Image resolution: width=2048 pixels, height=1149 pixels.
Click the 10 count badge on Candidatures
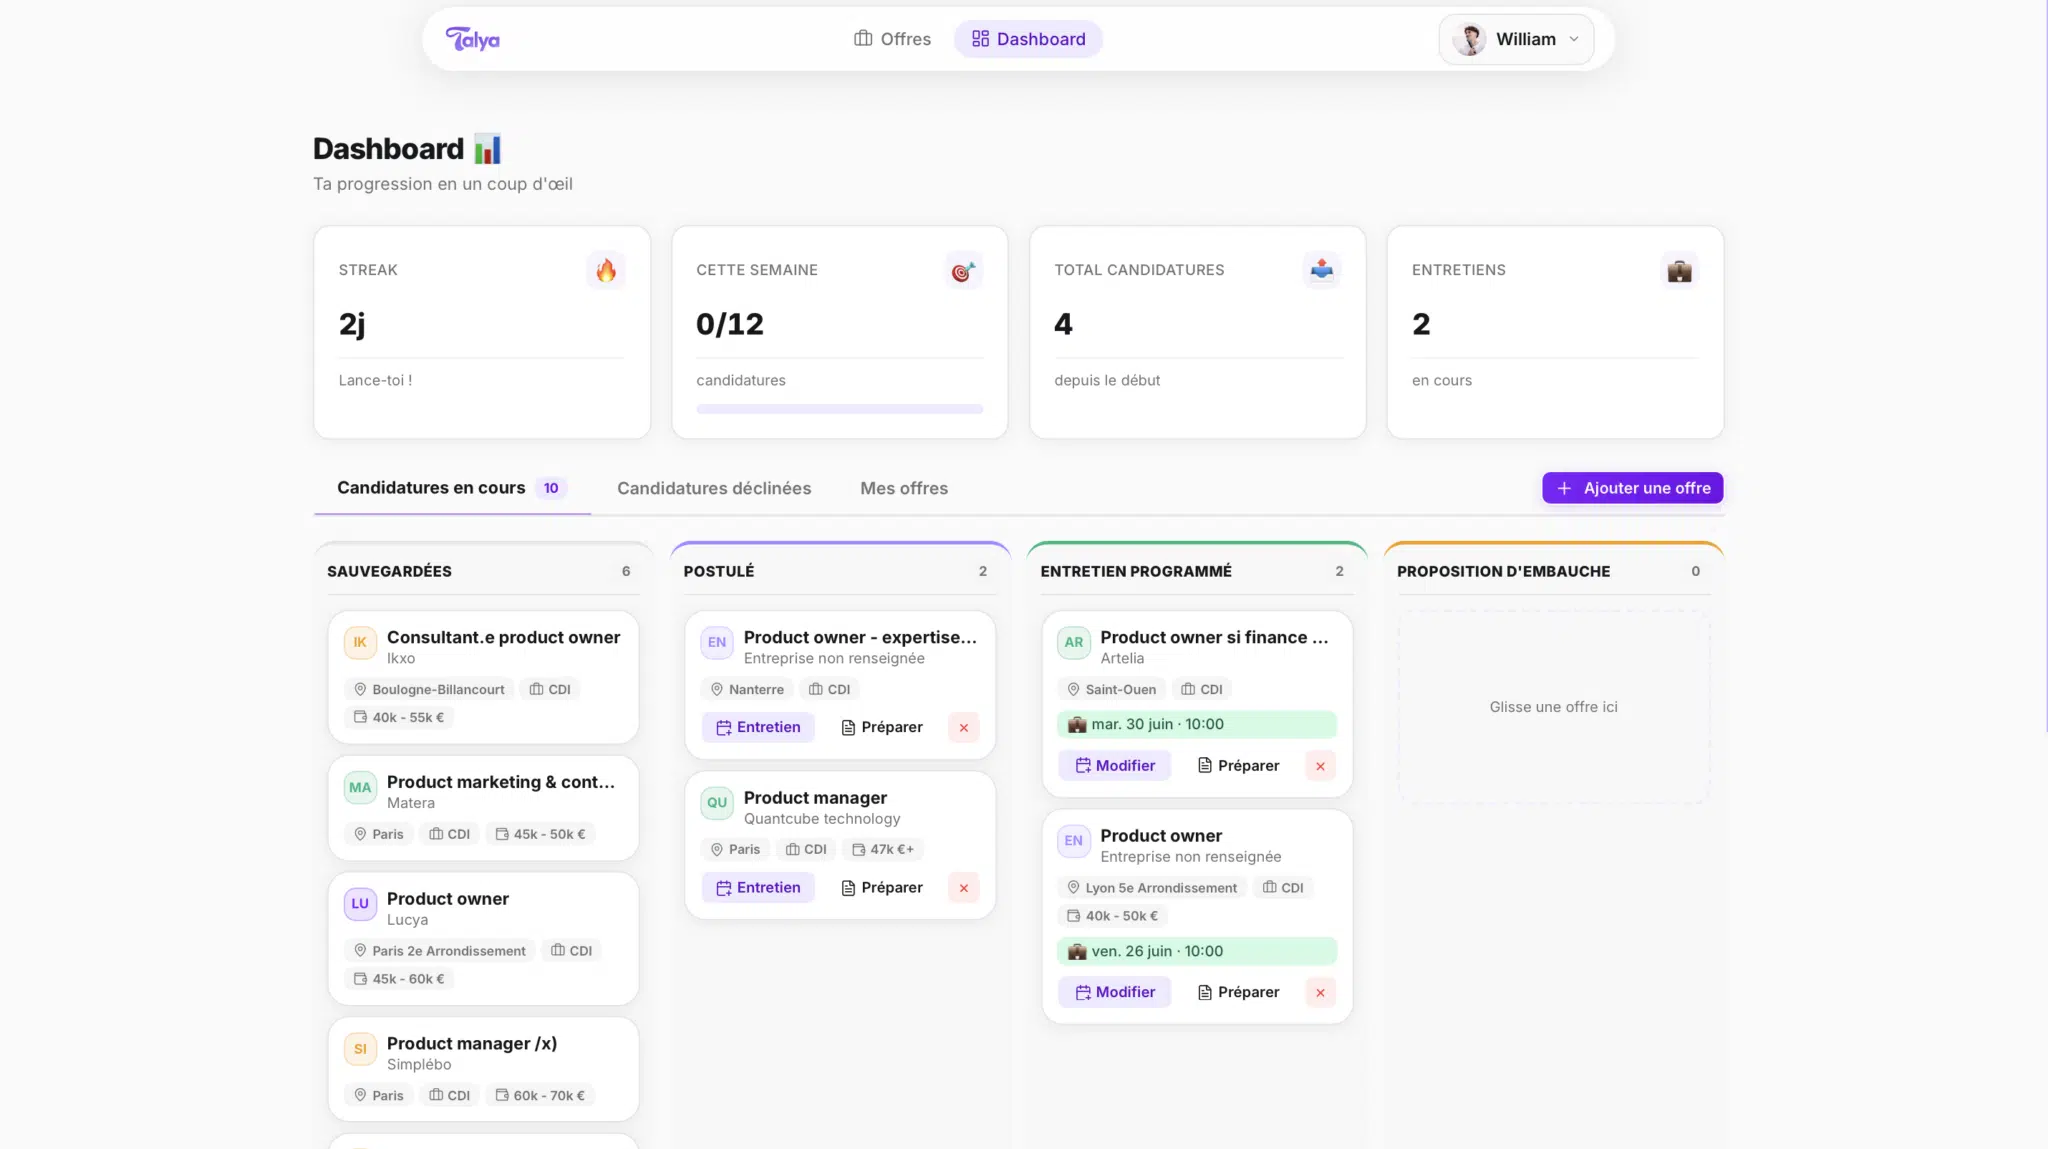[551, 488]
